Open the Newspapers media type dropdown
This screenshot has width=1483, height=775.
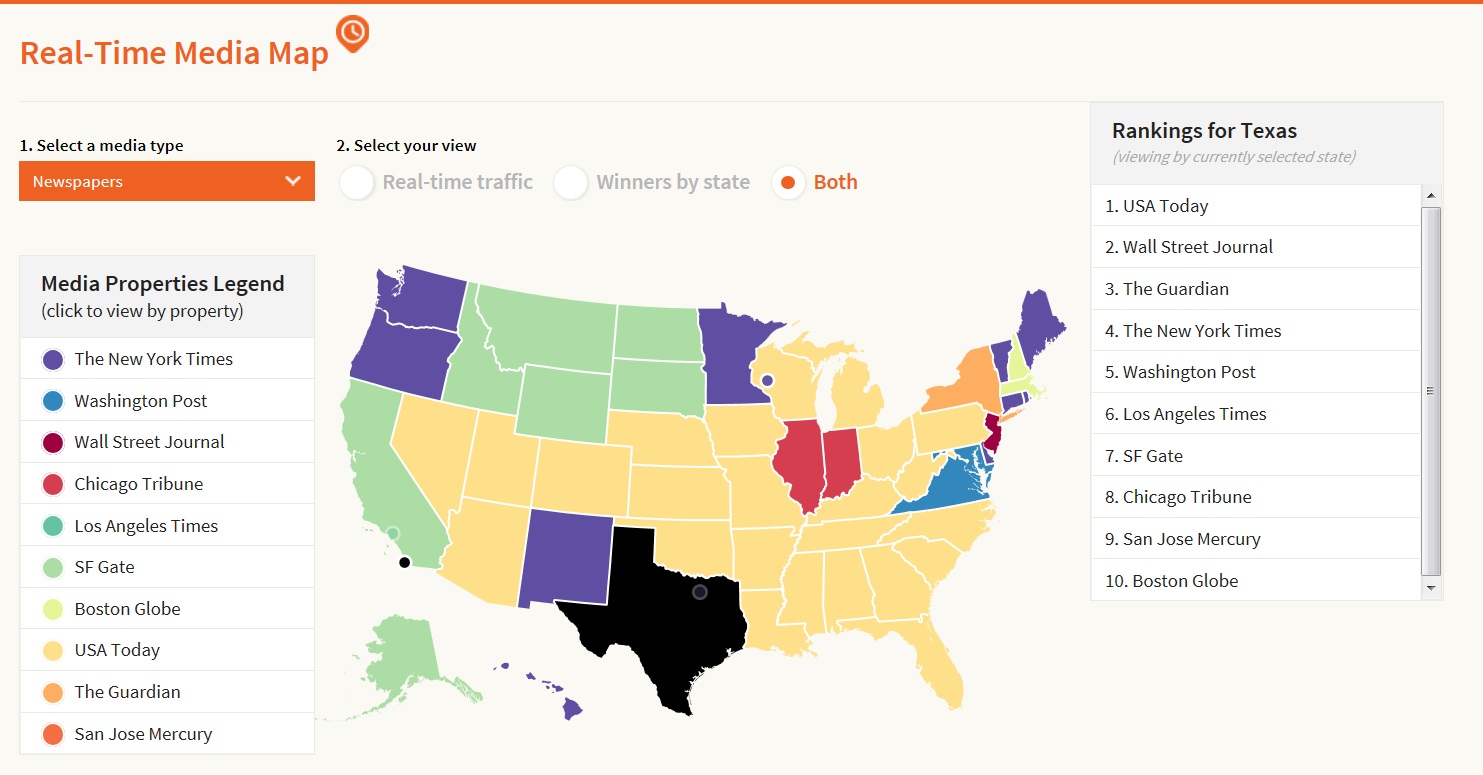click(166, 182)
